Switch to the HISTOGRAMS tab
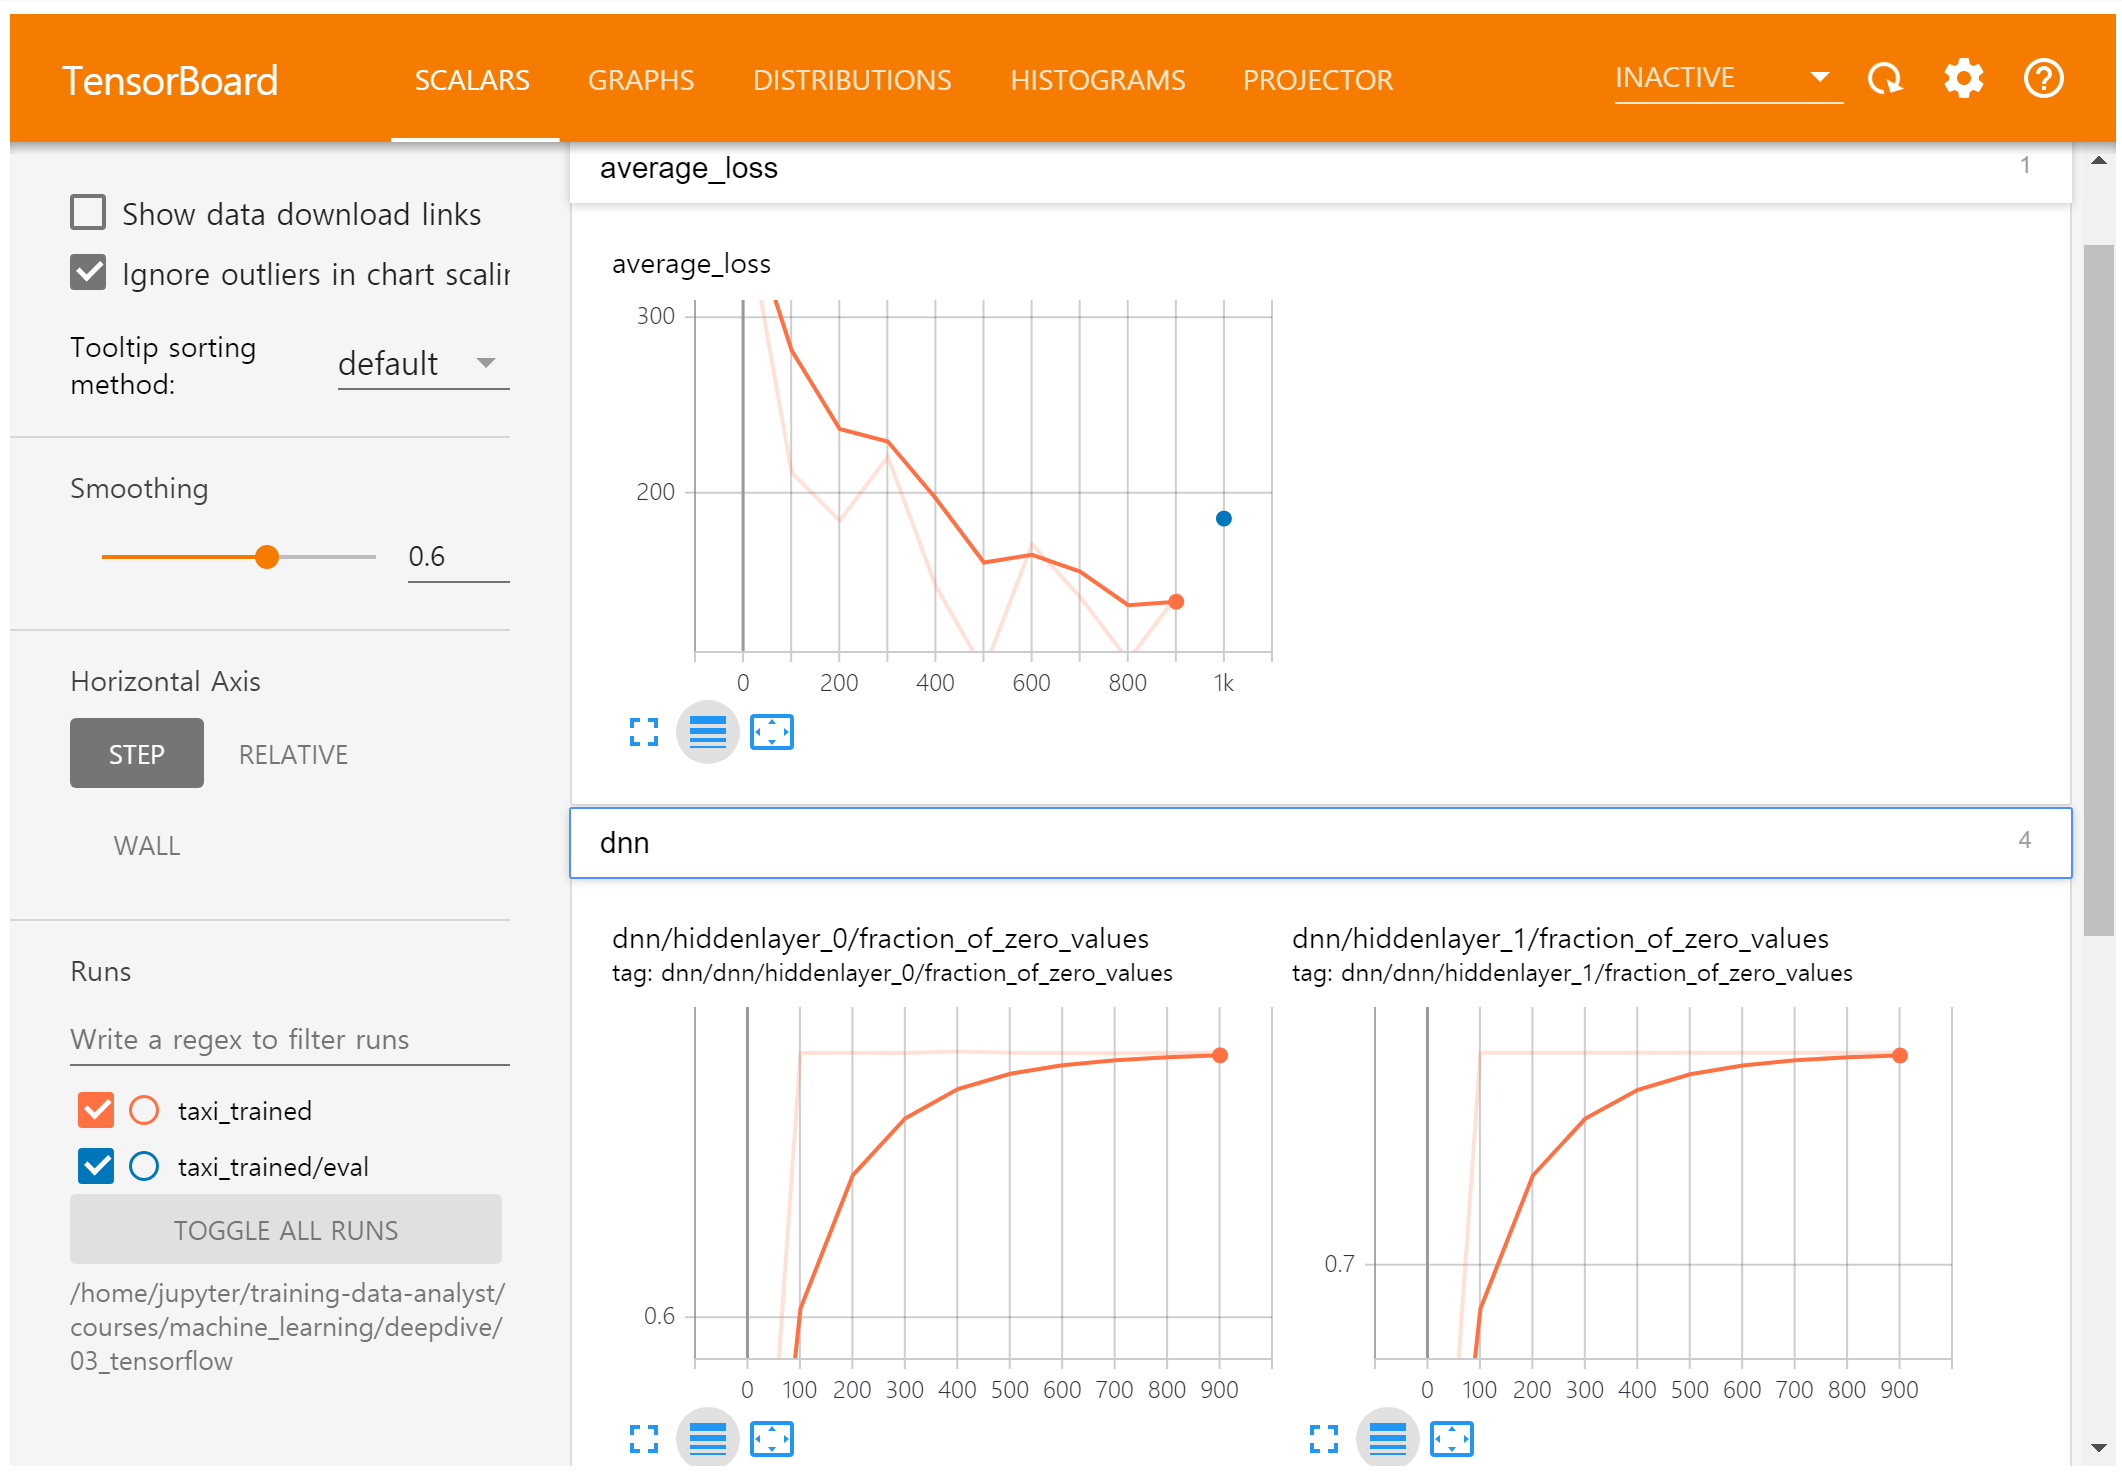This screenshot has height=1476, width=2122. pos(1097,80)
